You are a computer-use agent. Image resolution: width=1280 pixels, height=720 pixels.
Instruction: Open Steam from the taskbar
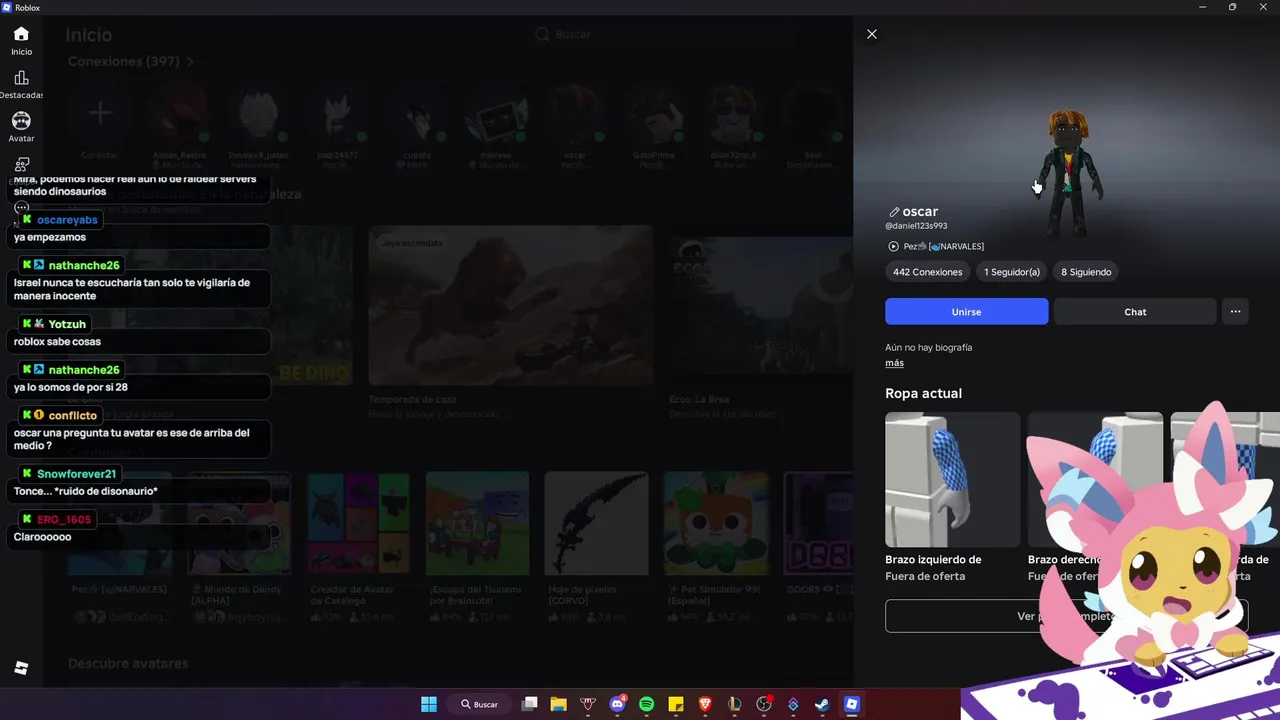point(822,704)
